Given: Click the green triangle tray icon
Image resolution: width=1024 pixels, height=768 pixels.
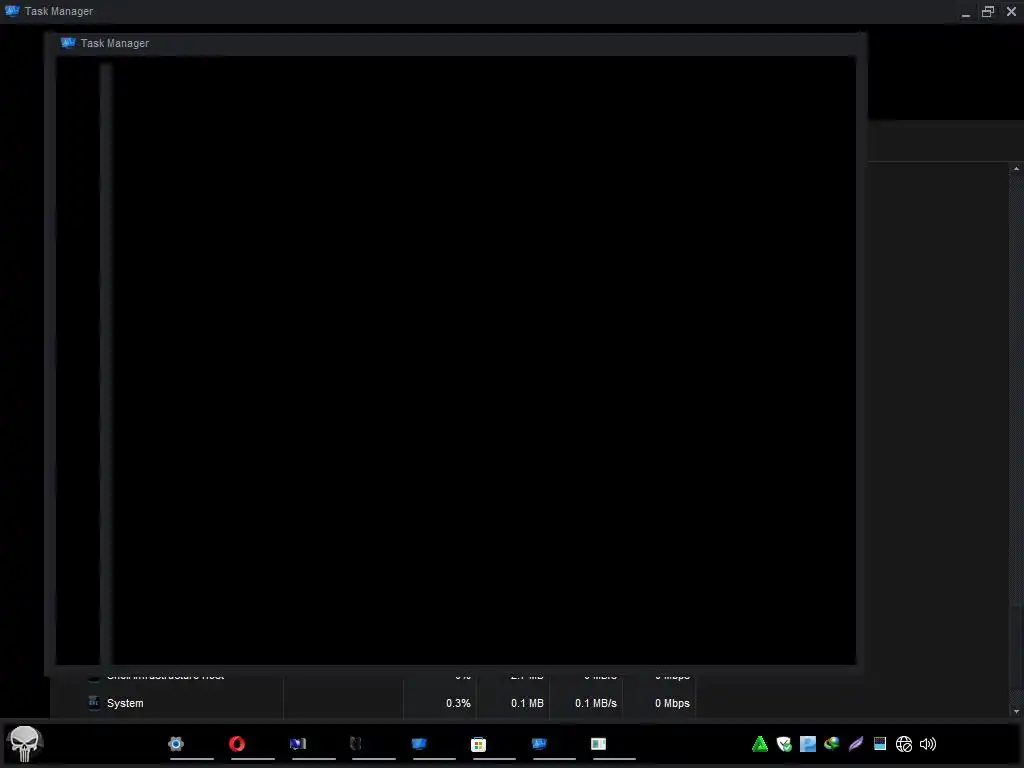Looking at the screenshot, I should (x=760, y=744).
